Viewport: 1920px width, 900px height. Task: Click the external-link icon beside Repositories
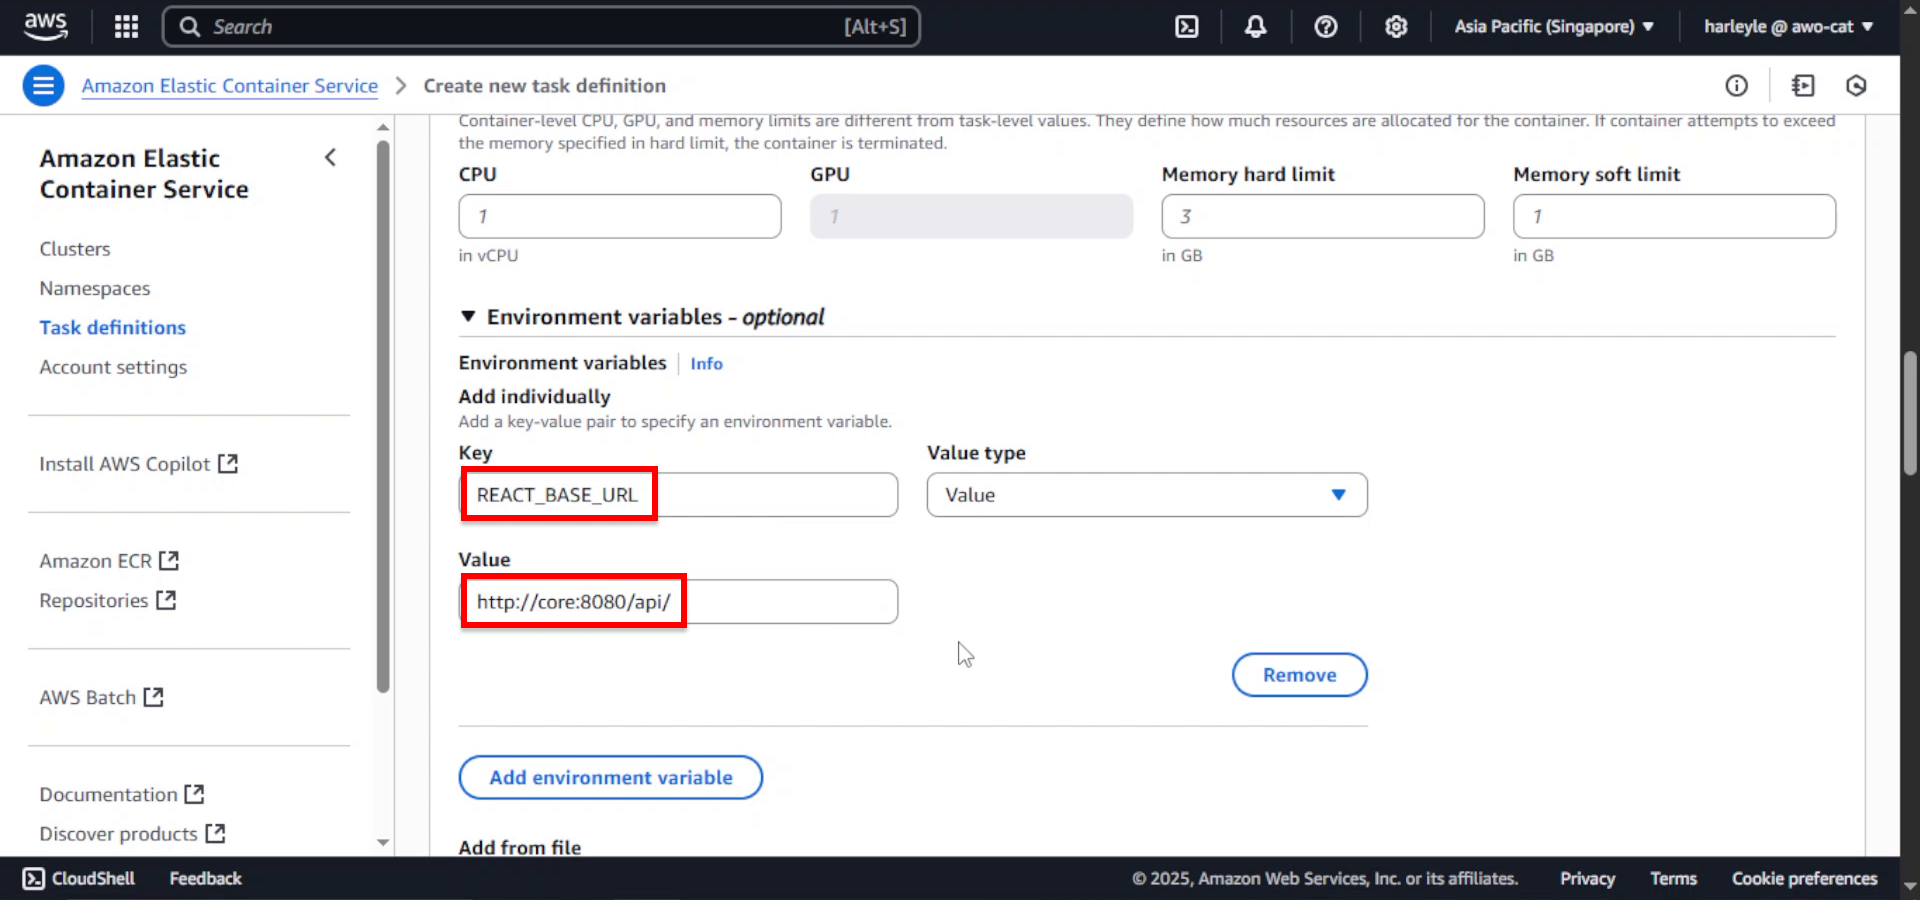[166, 600]
